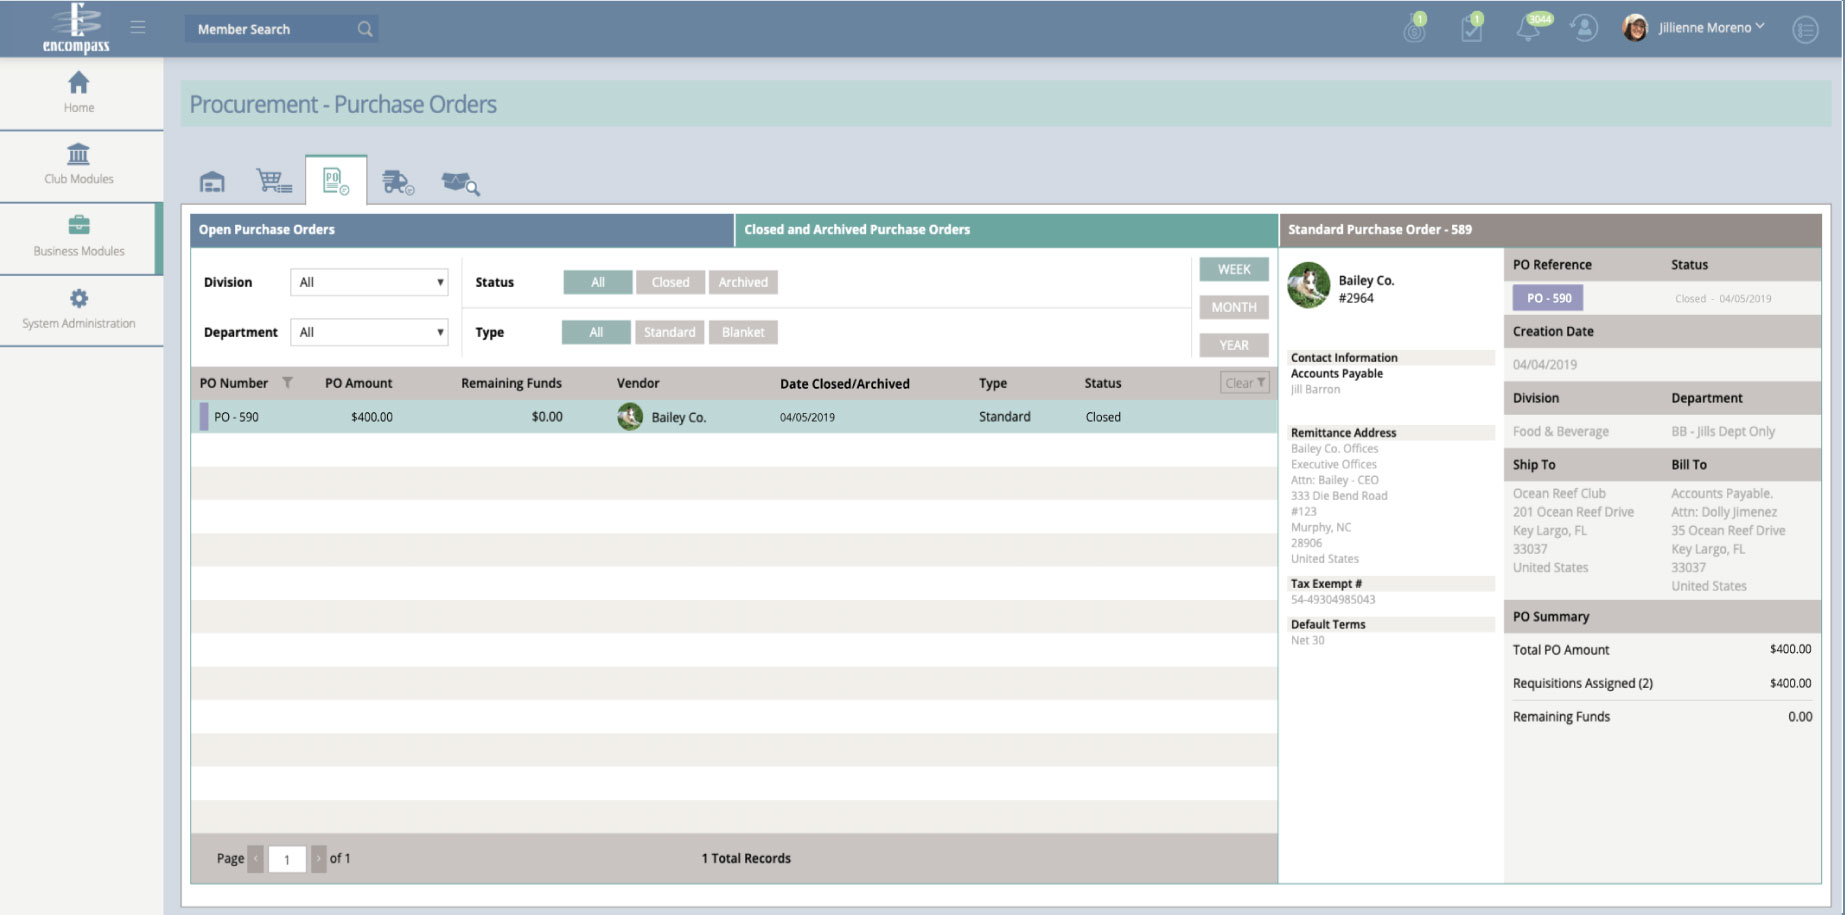Image resolution: width=1845 pixels, height=915 pixels.
Task: Open Business Modules in the sidebar
Action: [x=79, y=237]
